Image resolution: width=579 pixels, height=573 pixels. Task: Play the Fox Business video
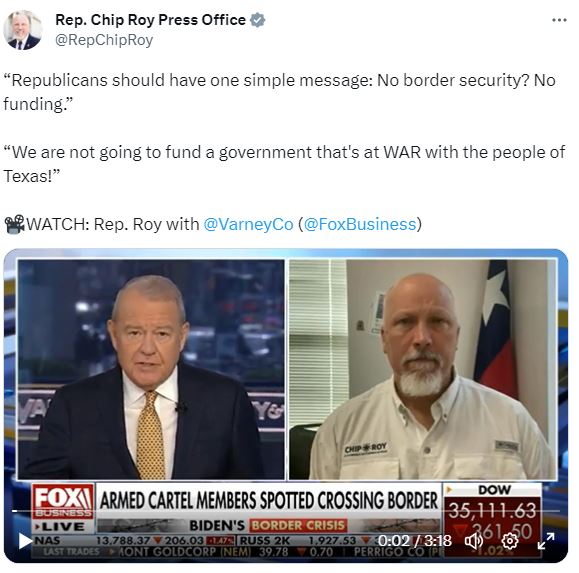click(x=25, y=541)
